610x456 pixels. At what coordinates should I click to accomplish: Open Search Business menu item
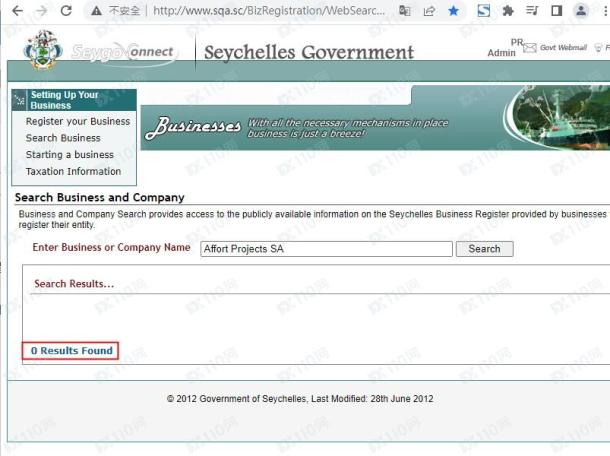click(x=63, y=138)
